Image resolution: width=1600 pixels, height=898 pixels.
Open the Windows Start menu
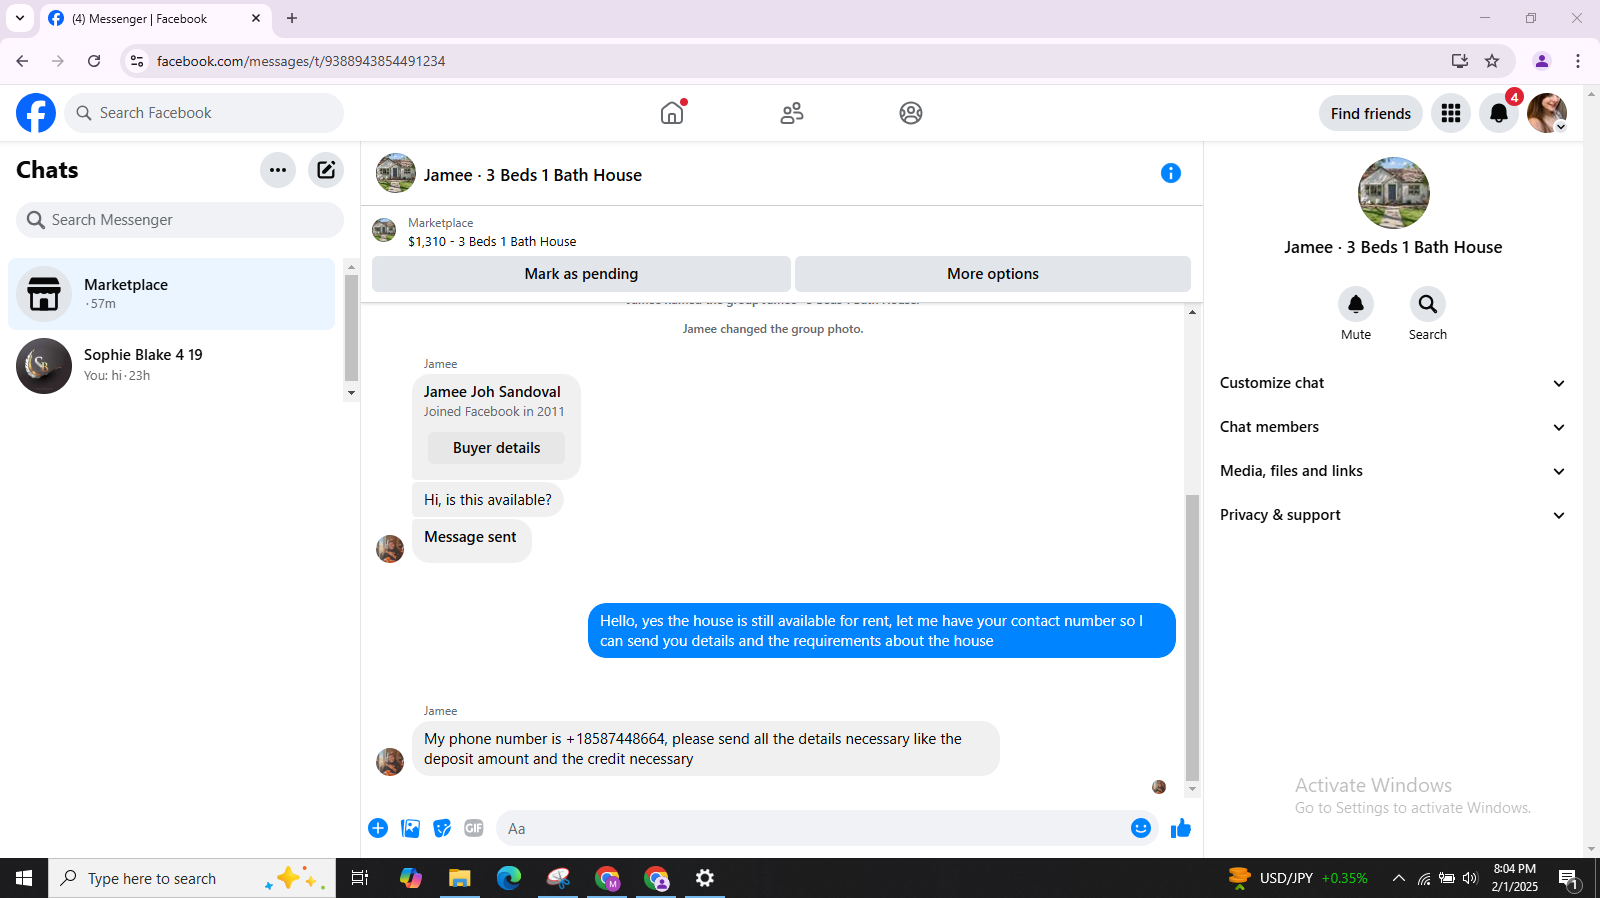24,878
